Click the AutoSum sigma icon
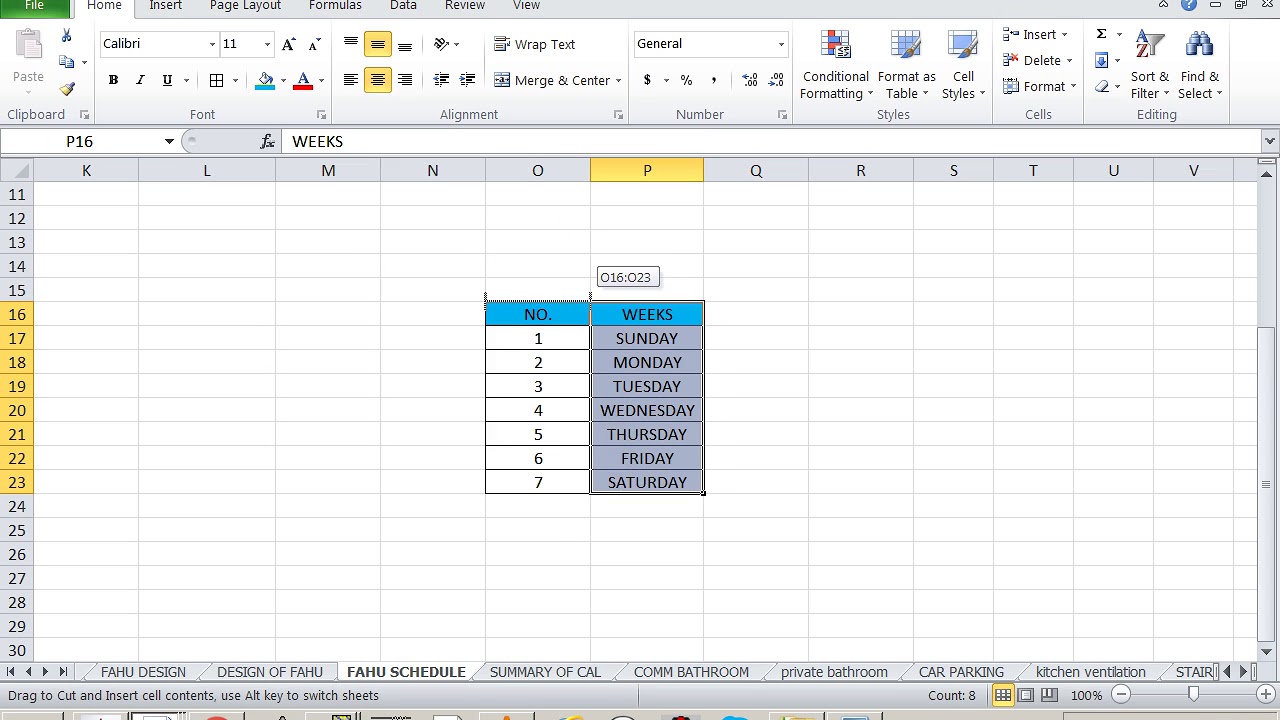This screenshot has width=1280, height=720. [x=1101, y=34]
